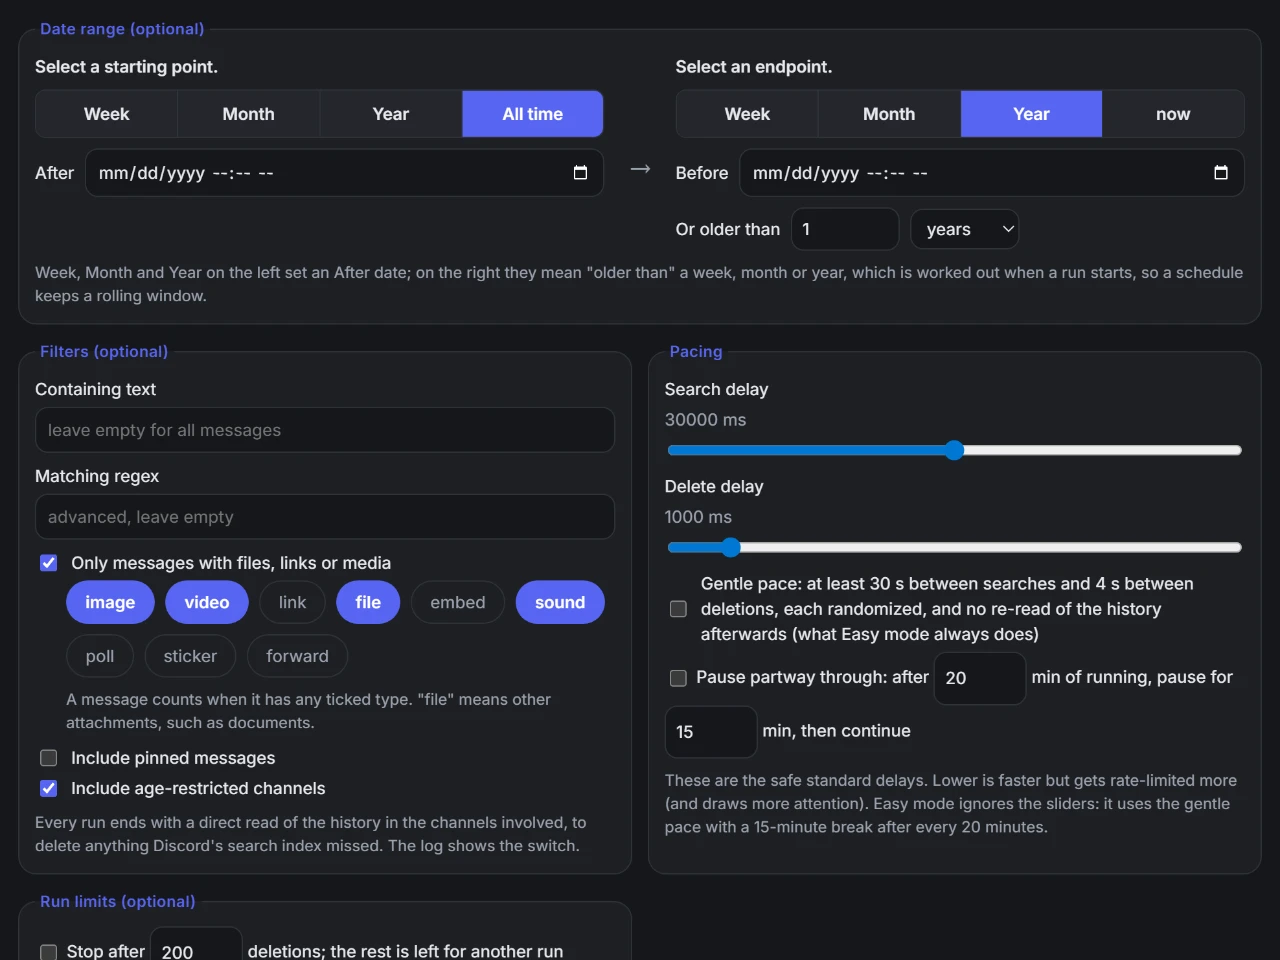This screenshot has width=1280, height=960.
Task: Enable the embed type chip
Action: click(x=458, y=602)
